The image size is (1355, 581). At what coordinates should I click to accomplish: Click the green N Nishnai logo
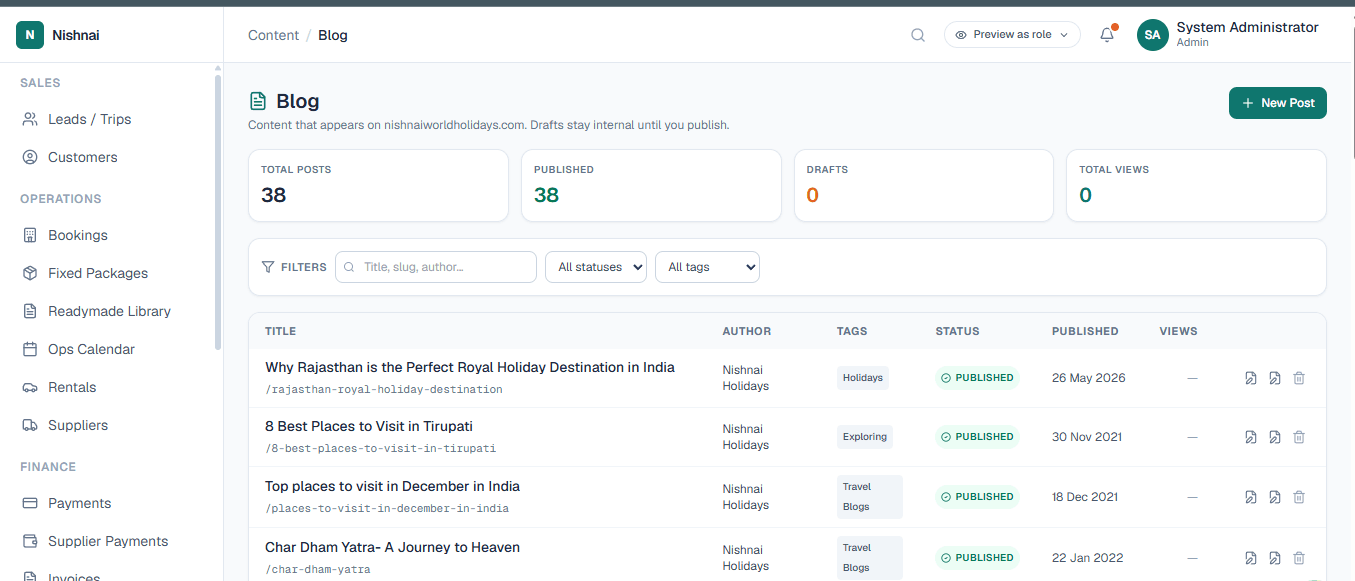pos(30,35)
